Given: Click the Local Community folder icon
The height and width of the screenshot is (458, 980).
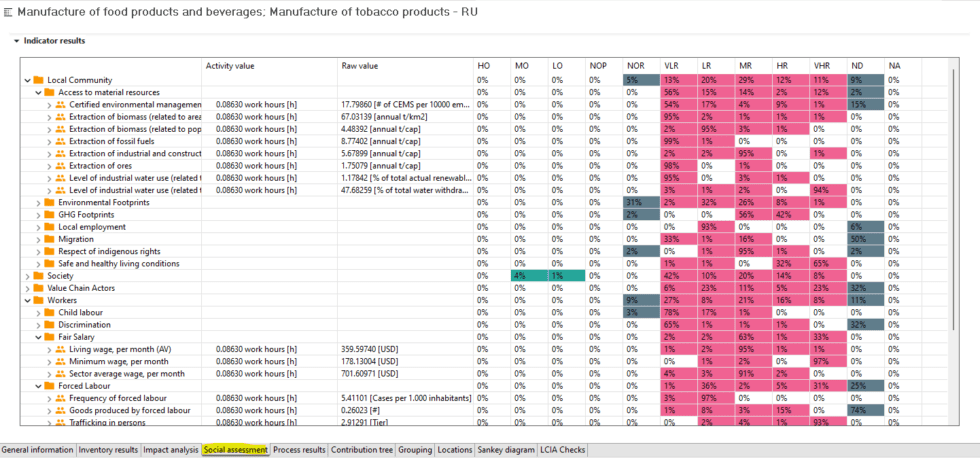Looking at the screenshot, I should click(38, 80).
